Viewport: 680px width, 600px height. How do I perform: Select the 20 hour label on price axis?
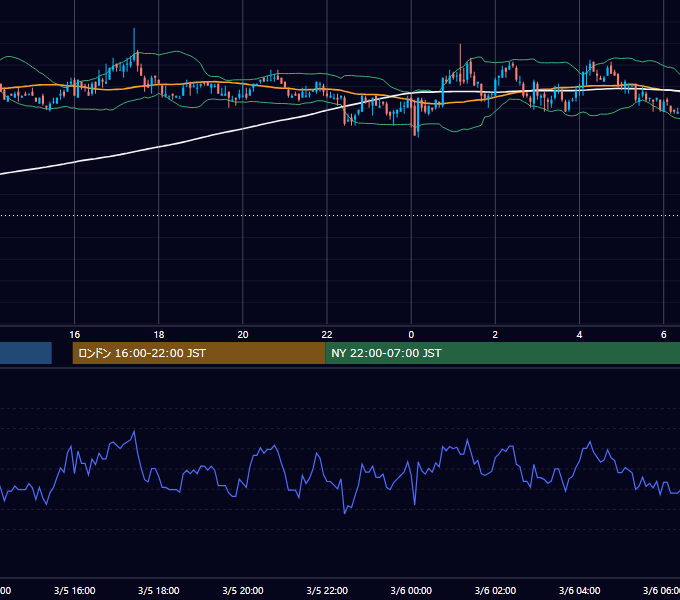(243, 335)
